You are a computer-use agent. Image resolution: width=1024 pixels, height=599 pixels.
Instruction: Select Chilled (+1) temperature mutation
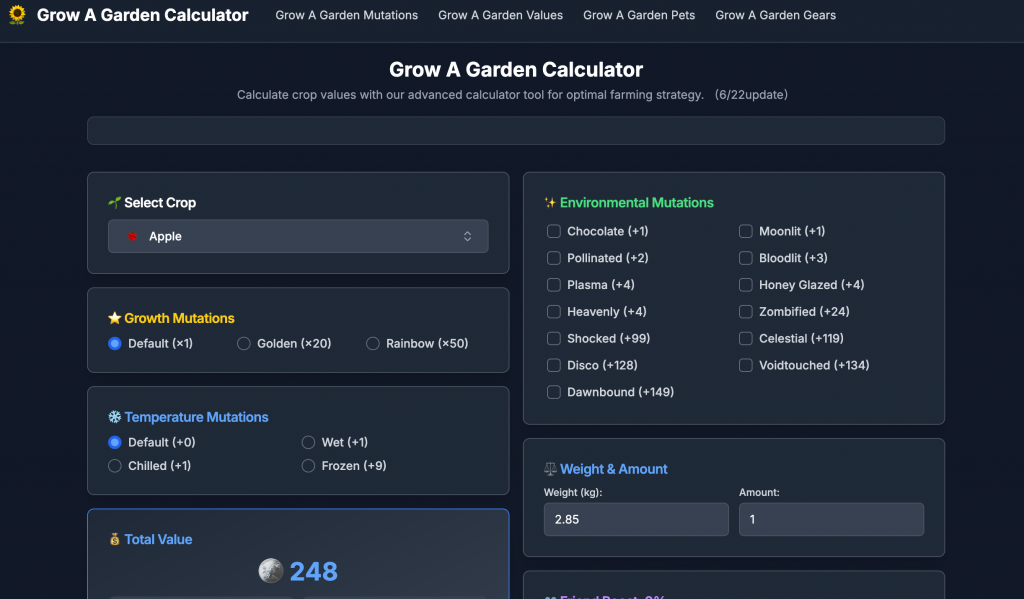click(x=115, y=466)
